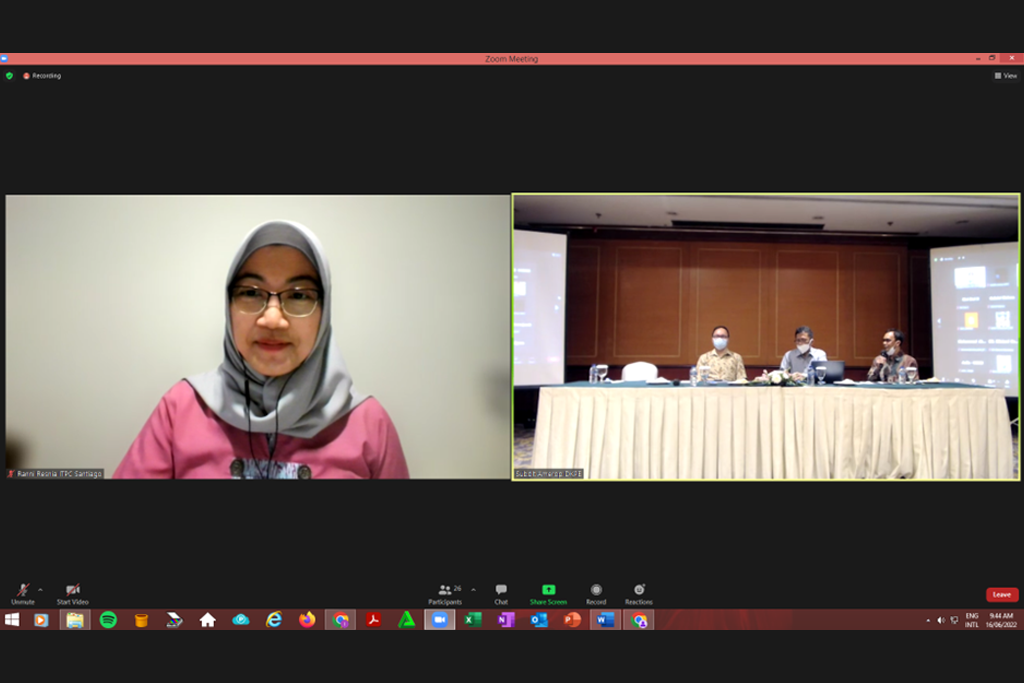Open Firefox from the taskbar
Viewport: 1024px width, 683px height.
pyautogui.click(x=307, y=620)
